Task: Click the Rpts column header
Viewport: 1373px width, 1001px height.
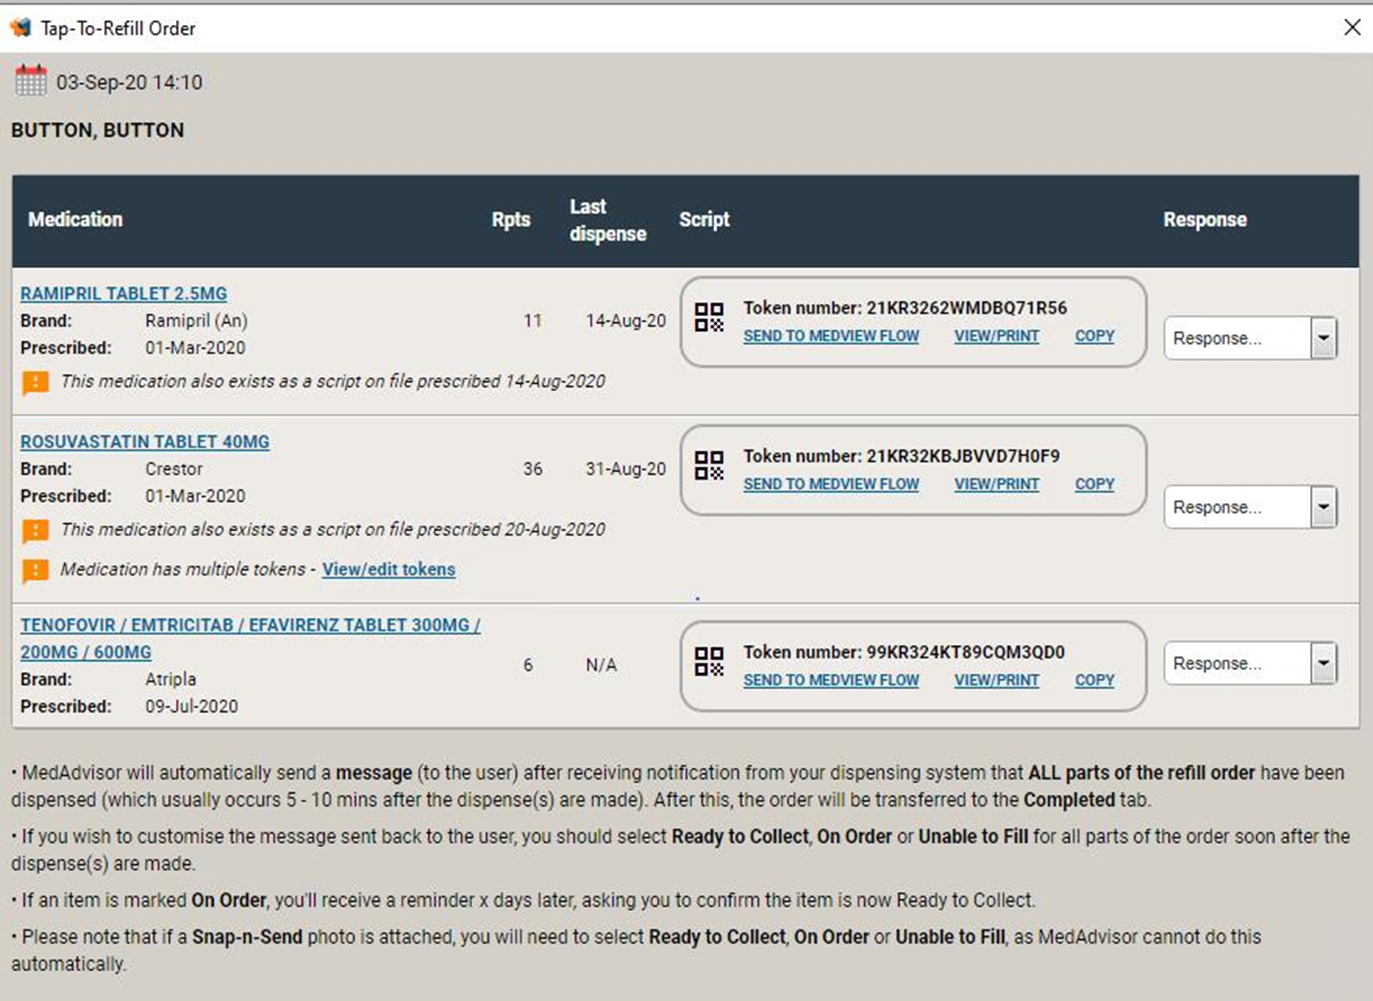Action: tap(511, 219)
